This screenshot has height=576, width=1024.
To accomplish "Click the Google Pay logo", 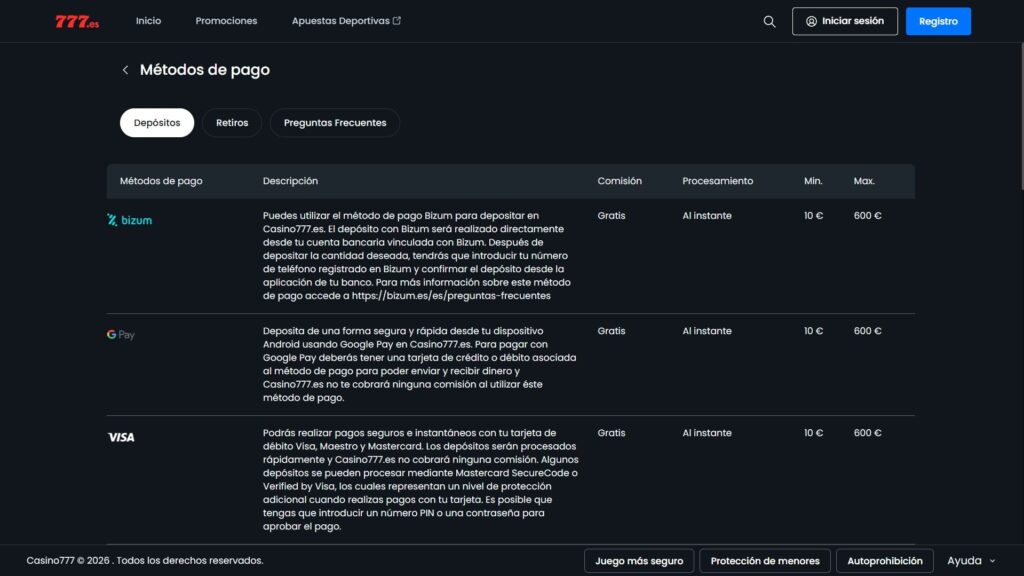I will point(121,335).
